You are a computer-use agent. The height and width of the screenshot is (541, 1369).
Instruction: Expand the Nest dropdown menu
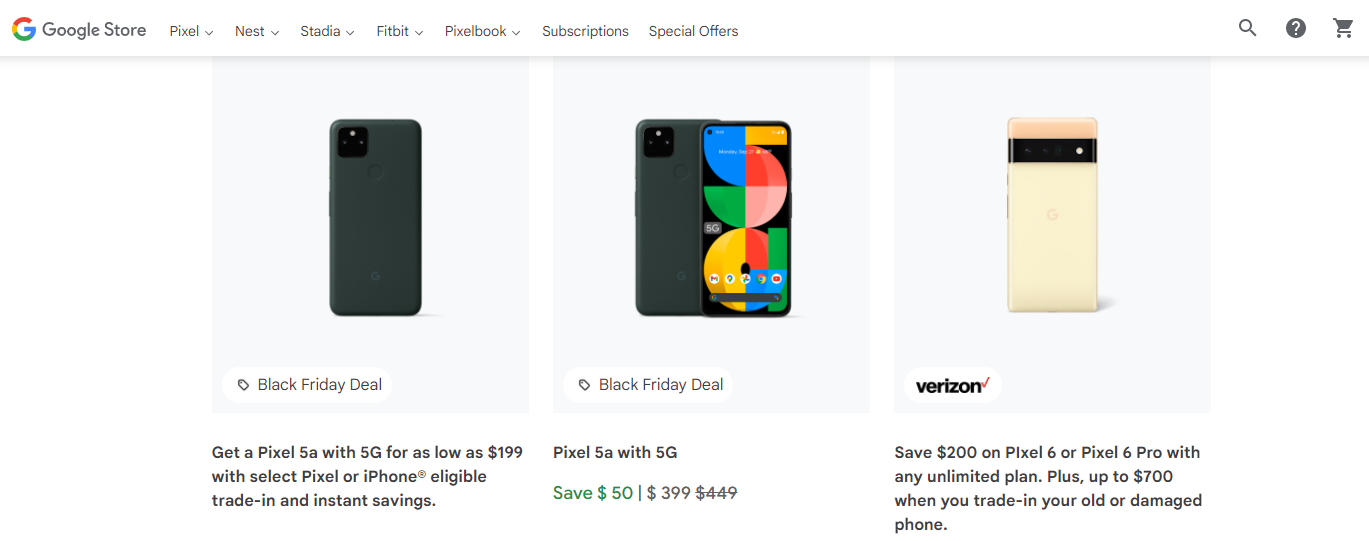[x=257, y=31]
